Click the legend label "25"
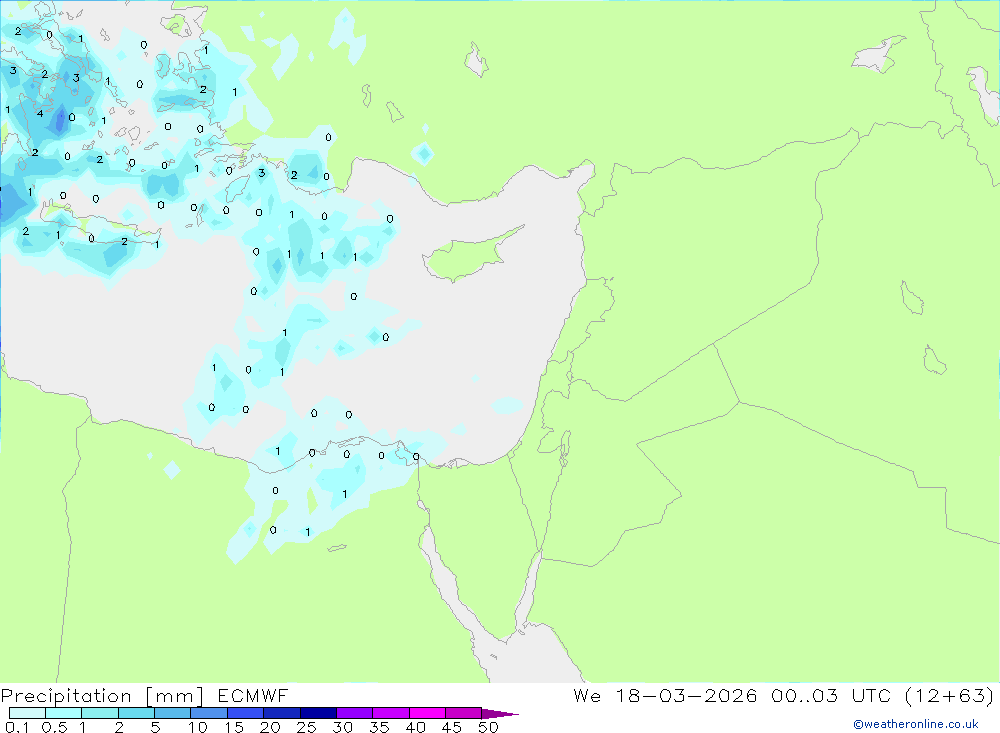The width and height of the screenshot is (1000, 733). click(x=306, y=727)
